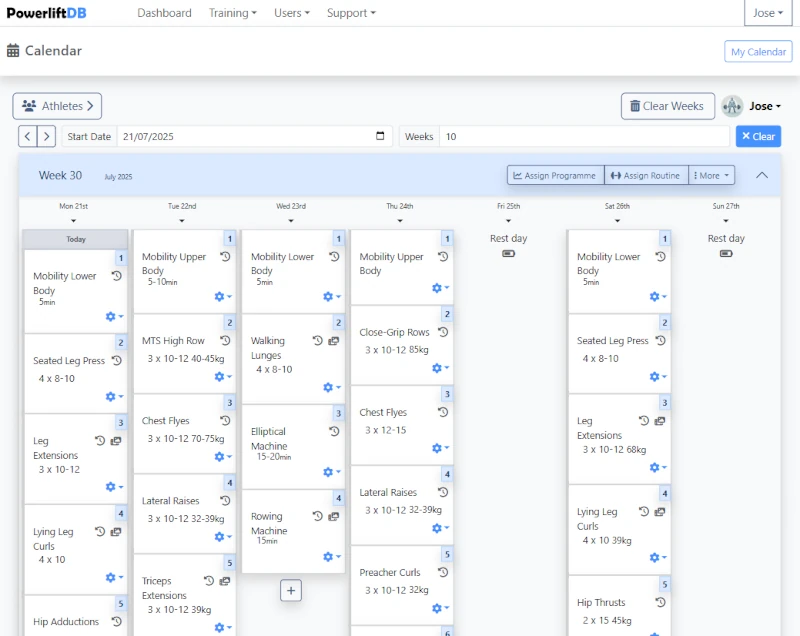Image resolution: width=800 pixels, height=636 pixels.
Task: Collapse the Week 30 panel chevron
Action: pyautogui.click(x=762, y=174)
